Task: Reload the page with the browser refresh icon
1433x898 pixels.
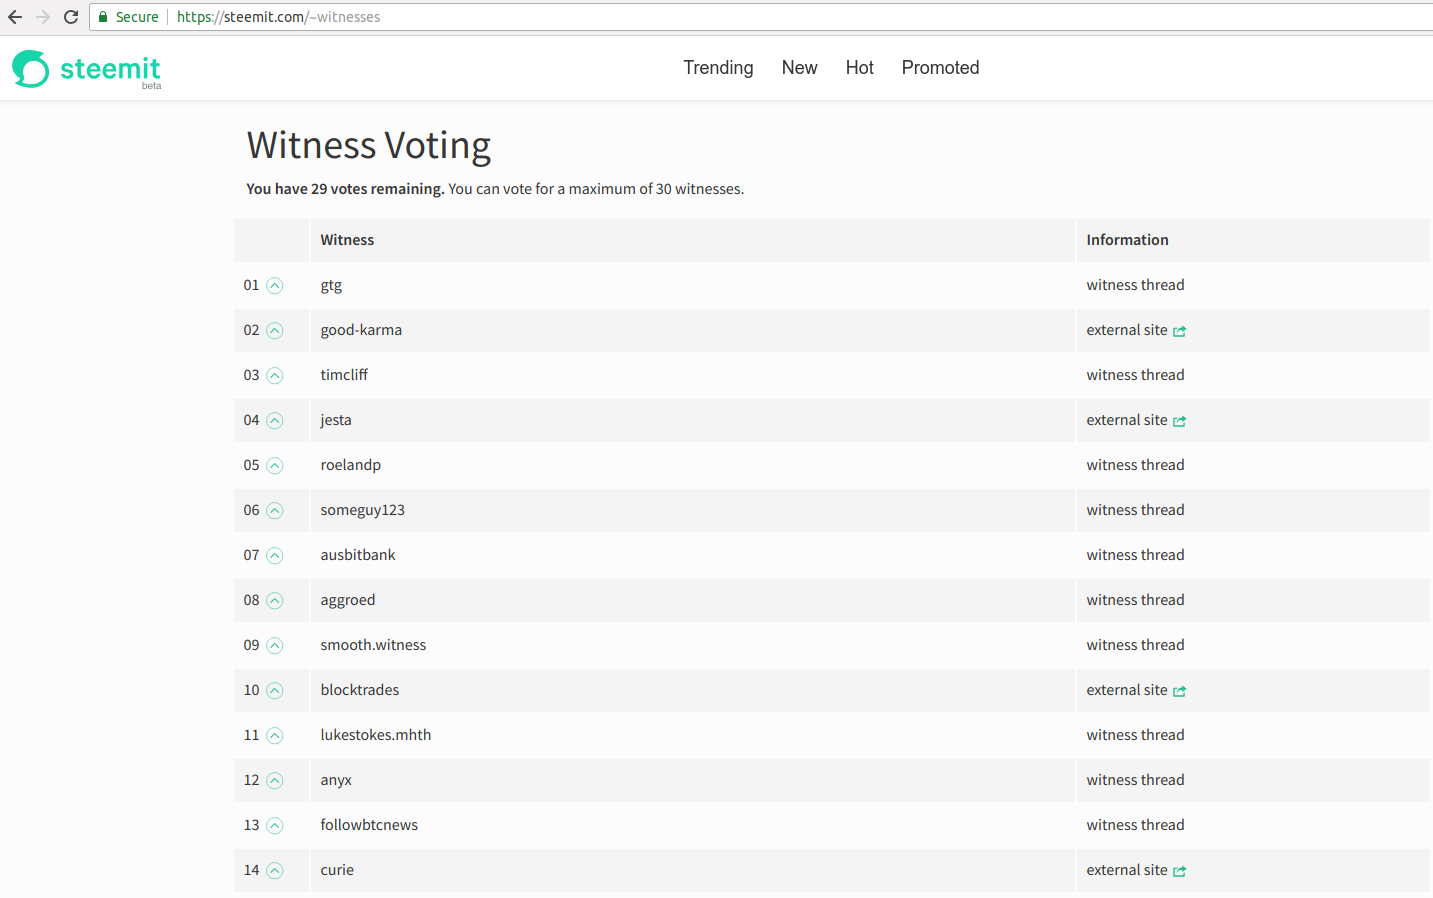Action: point(71,17)
